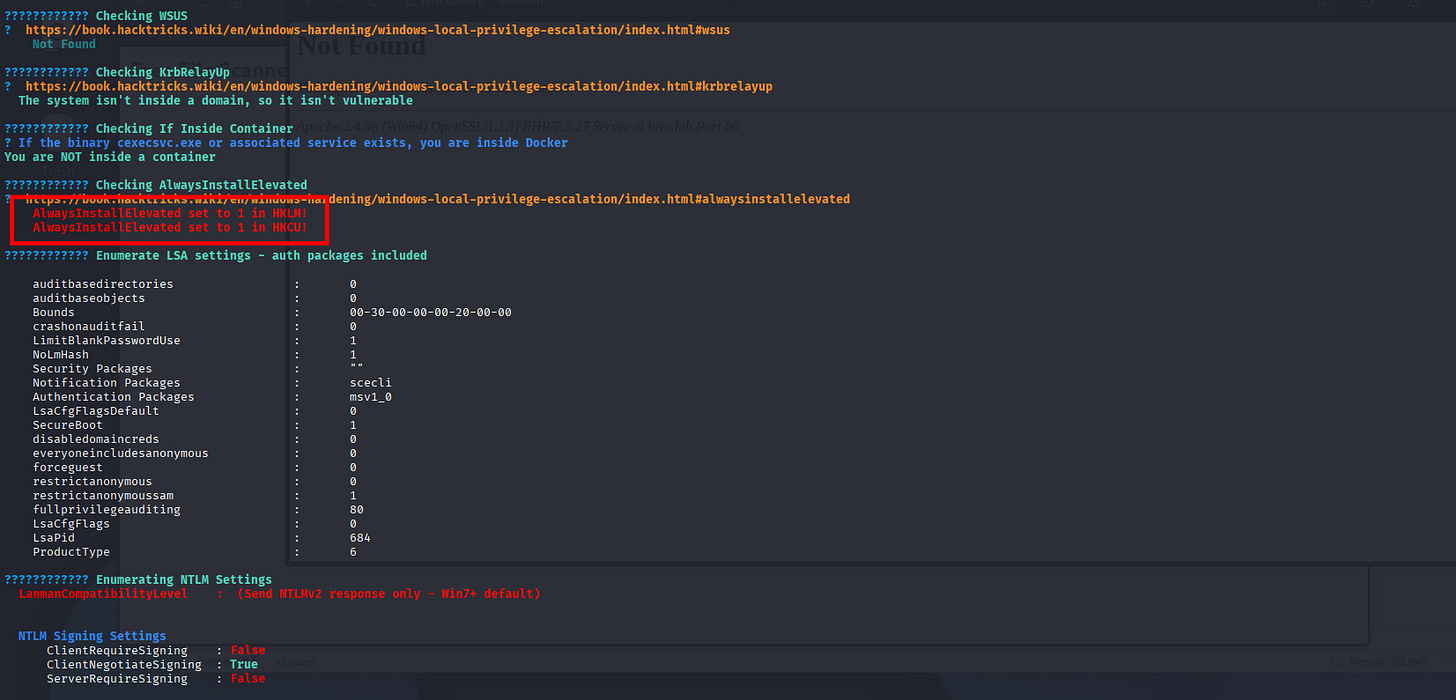Image resolution: width=1456 pixels, height=700 pixels.
Task: Click the Bounds value 00-30-00-00-00-20-00-00
Action: pos(430,312)
